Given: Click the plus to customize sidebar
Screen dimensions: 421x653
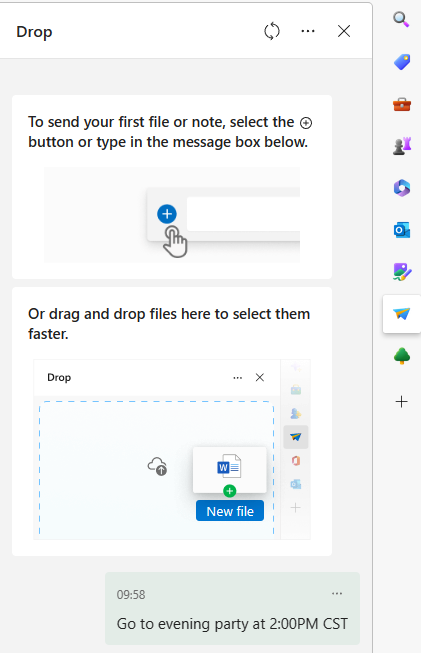Looking at the screenshot, I should coord(401,401).
